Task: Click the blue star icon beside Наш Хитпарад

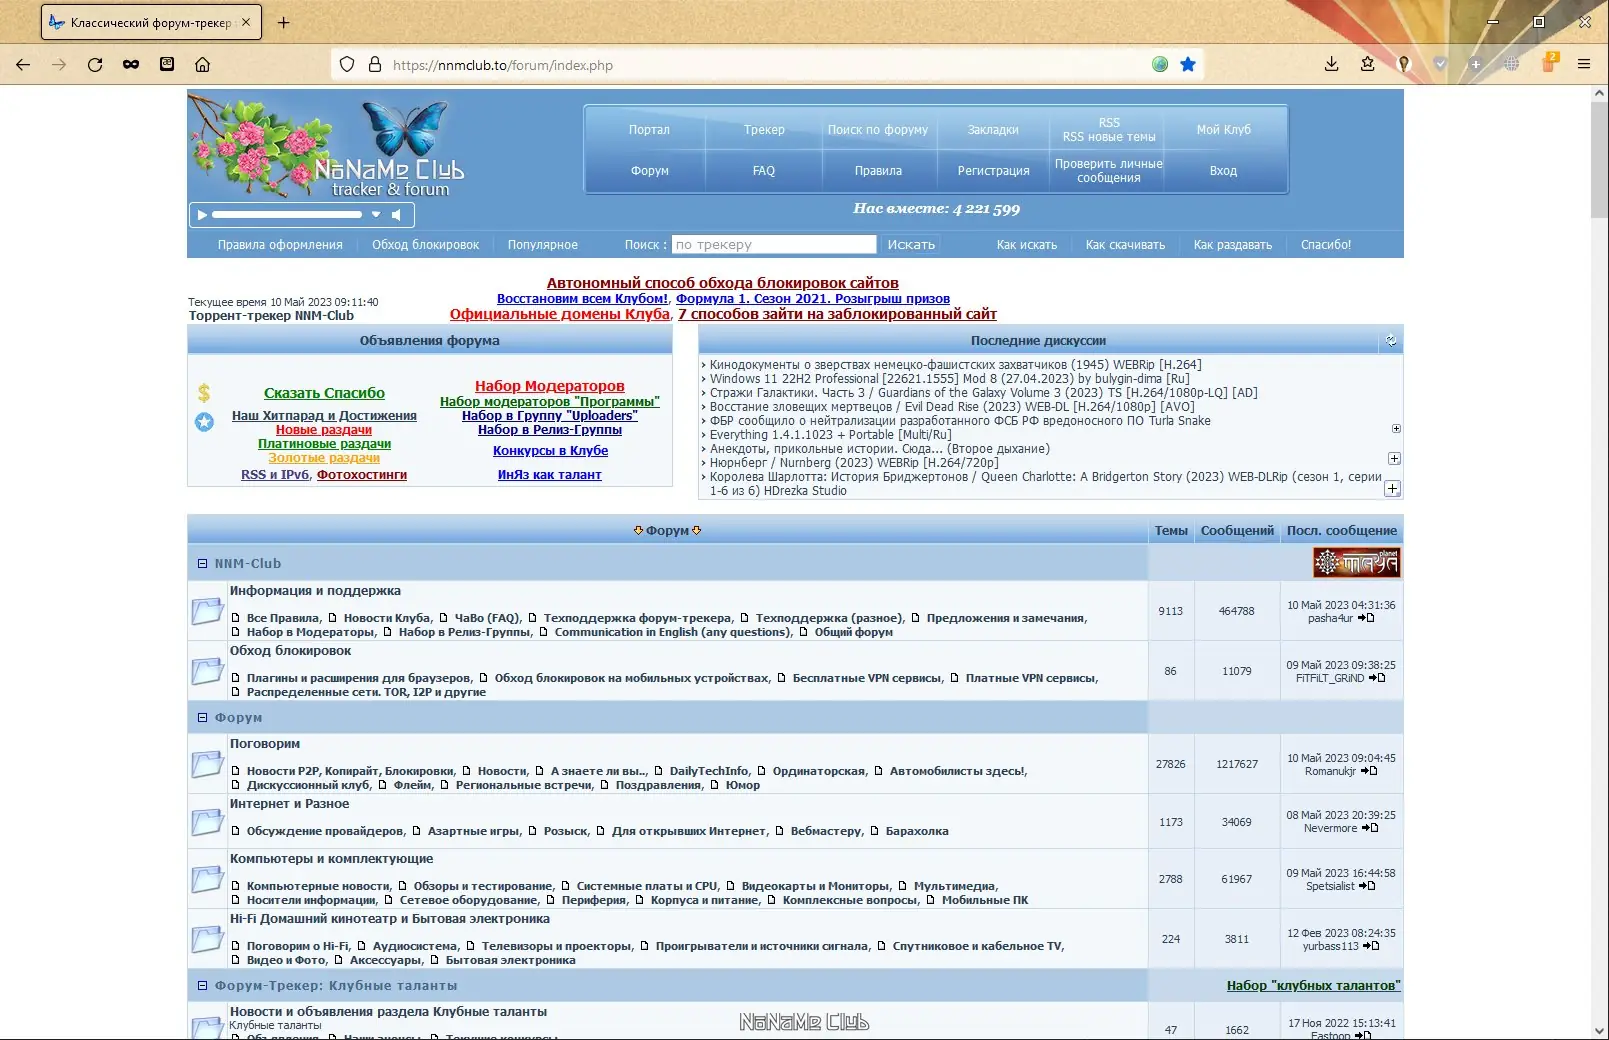Action: pyautogui.click(x=204, y=422)
